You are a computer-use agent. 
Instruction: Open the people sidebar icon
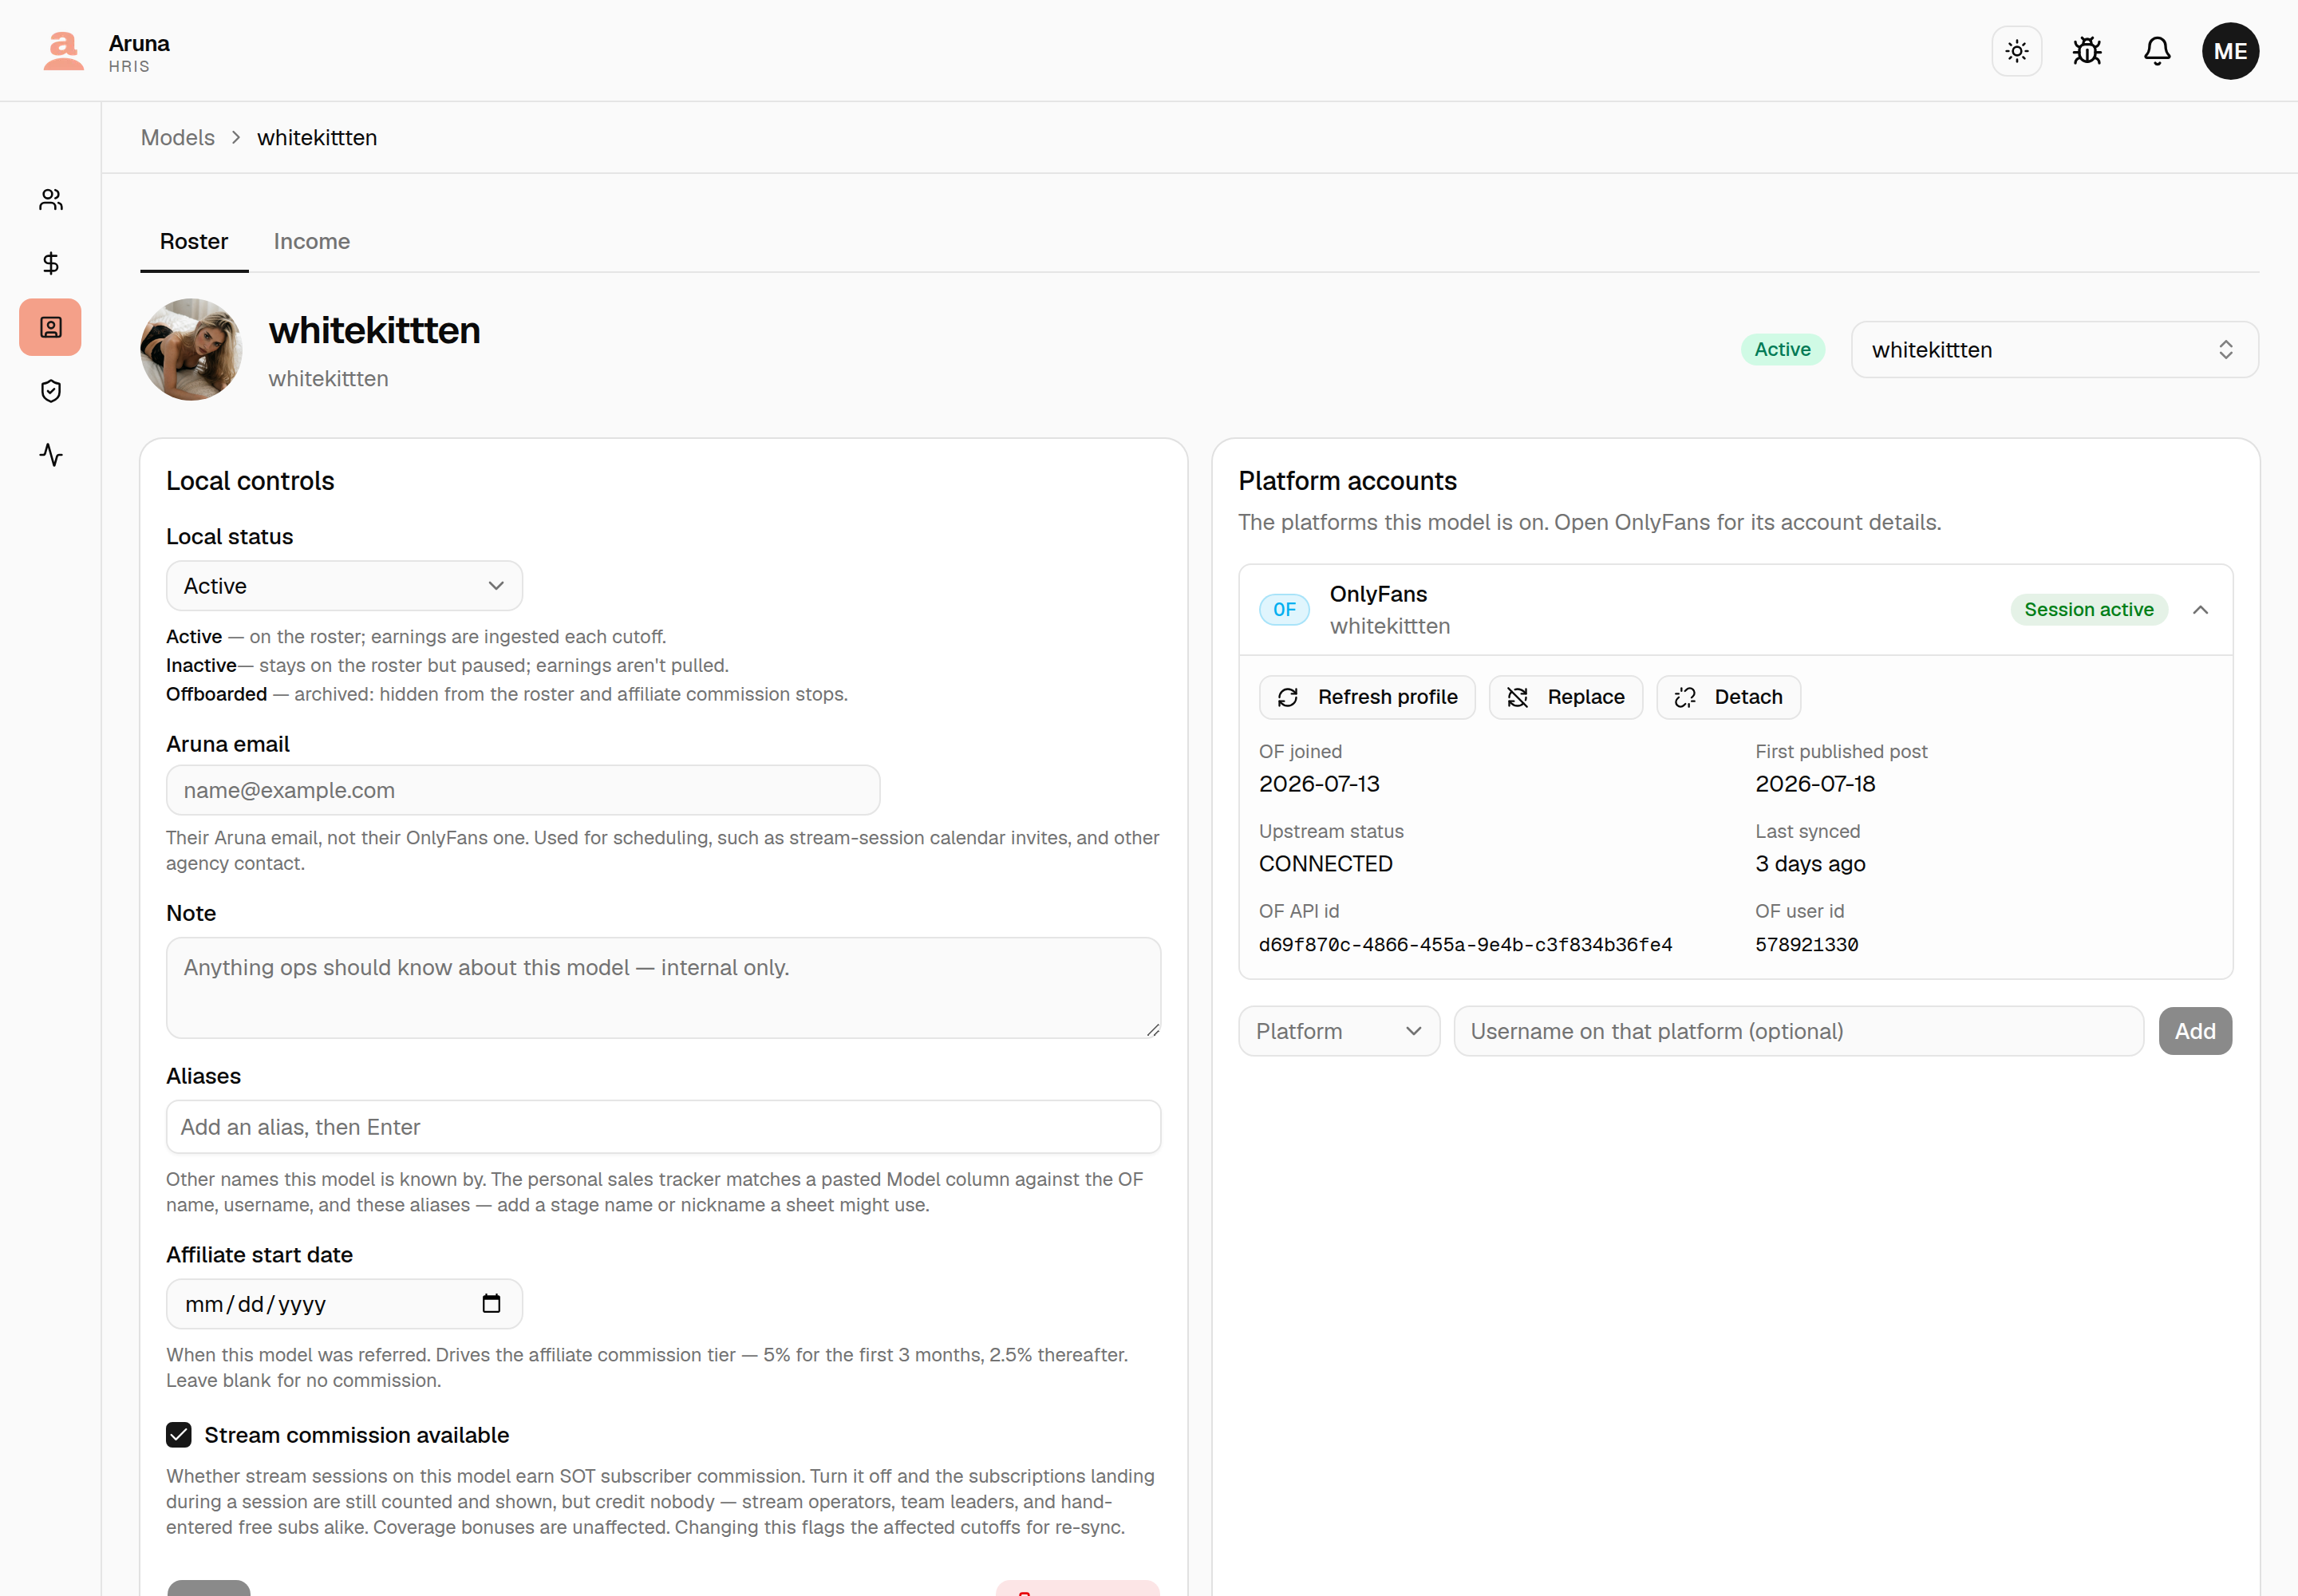[x=51, y=200]
